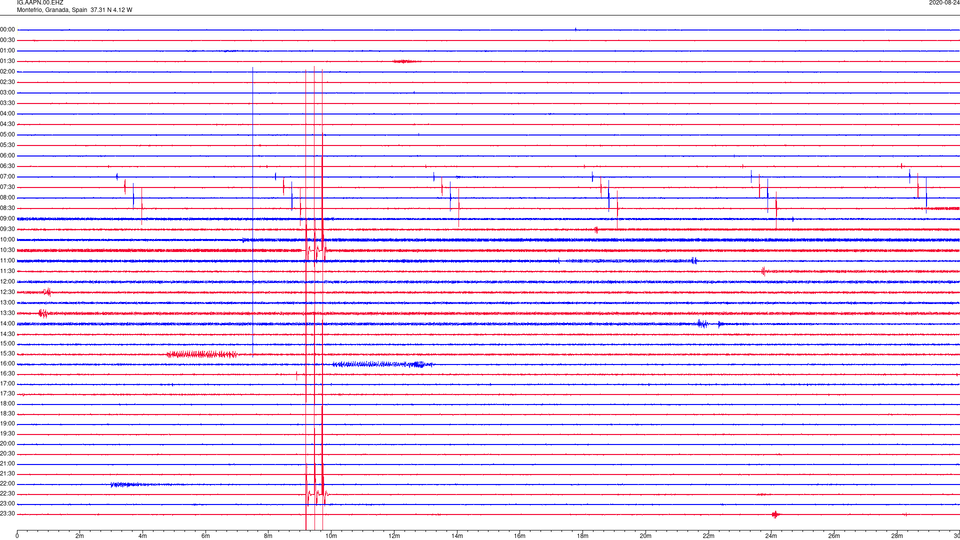
Task: Click the "07:00" time row label
Action: [8, 177]
